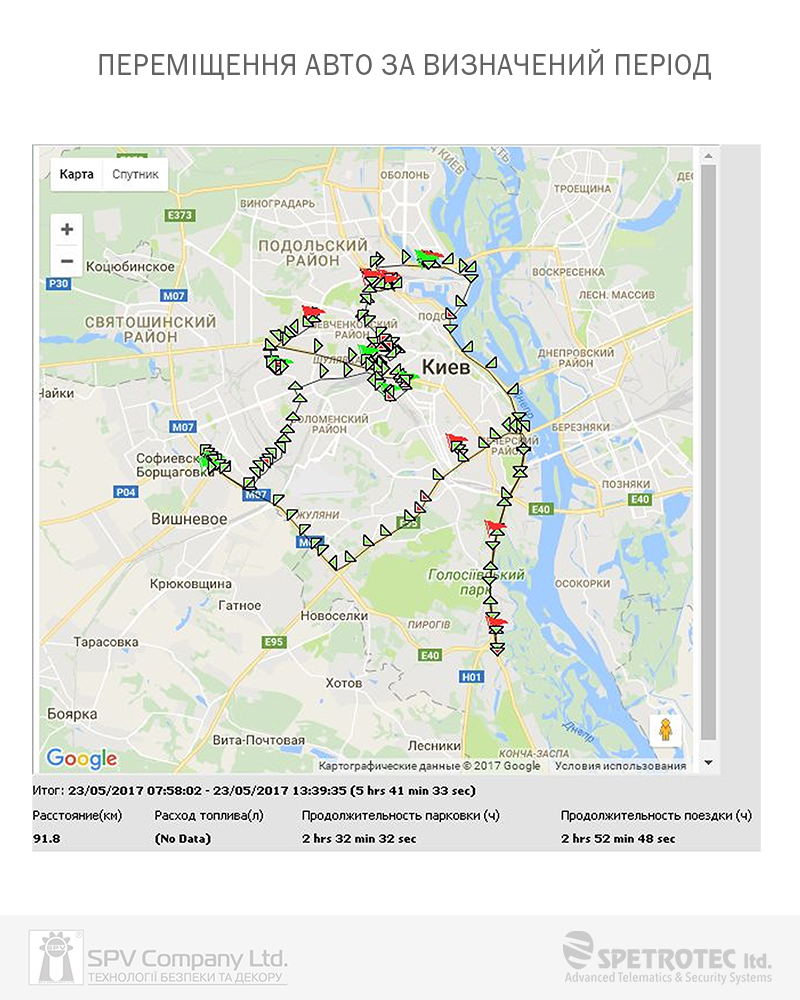Zoom out with the minus button
Viewport: 800px width, 1000px height.
click(x=67, y=261)
